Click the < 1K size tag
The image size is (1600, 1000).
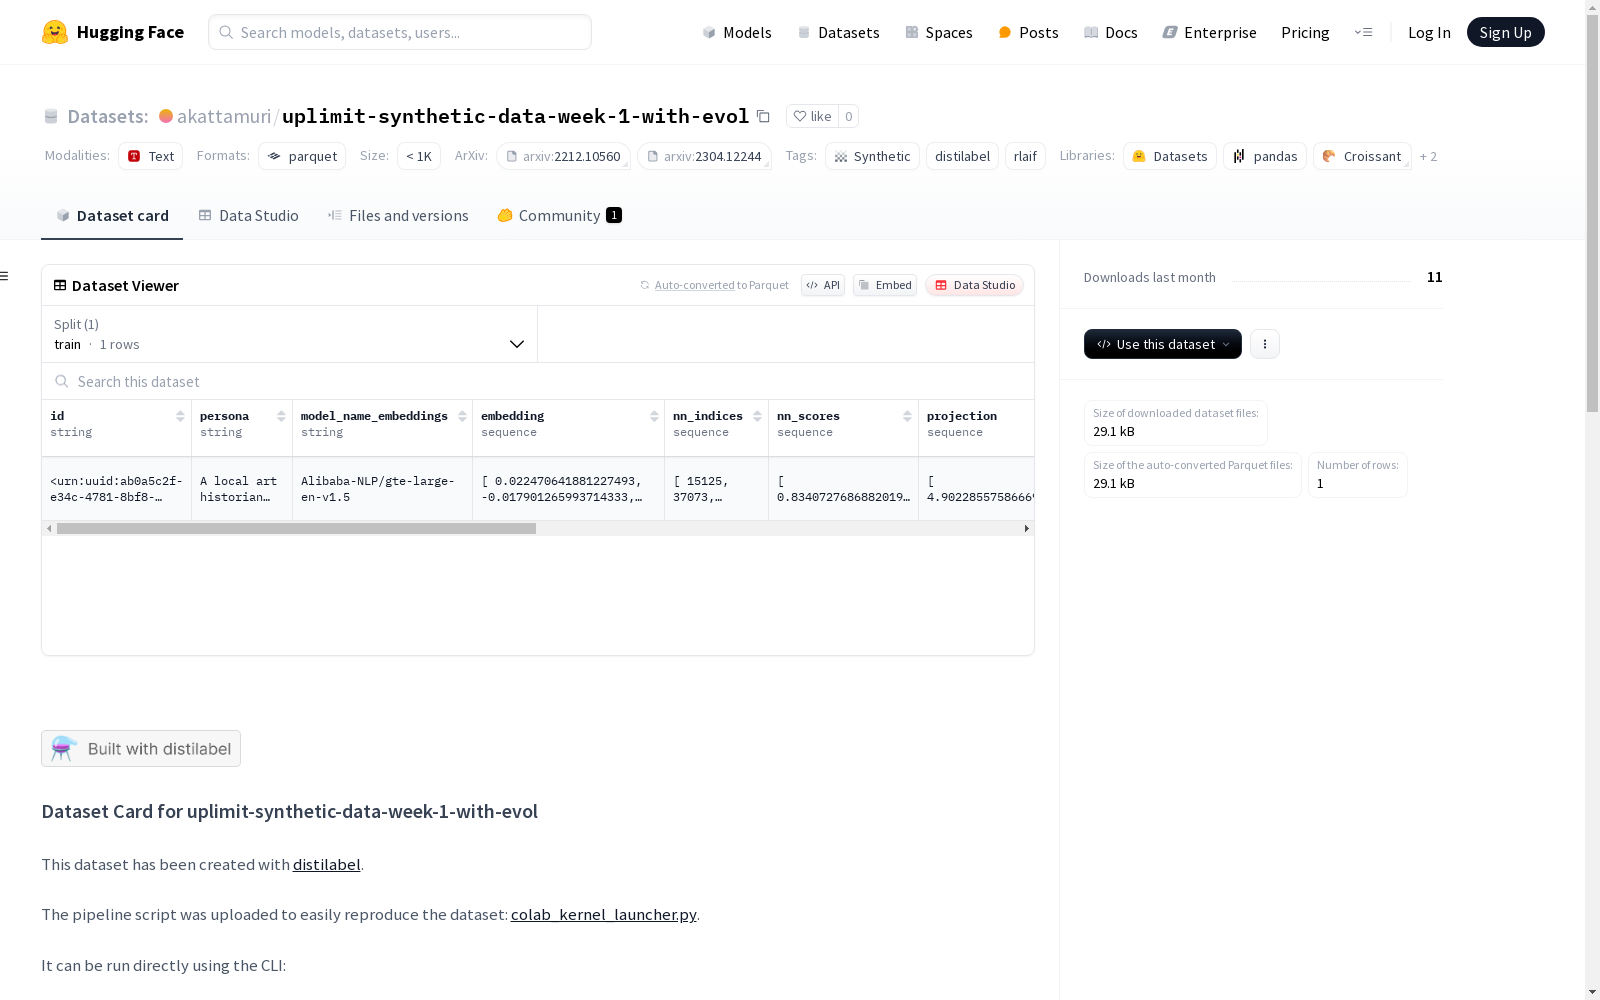point(419,156)
